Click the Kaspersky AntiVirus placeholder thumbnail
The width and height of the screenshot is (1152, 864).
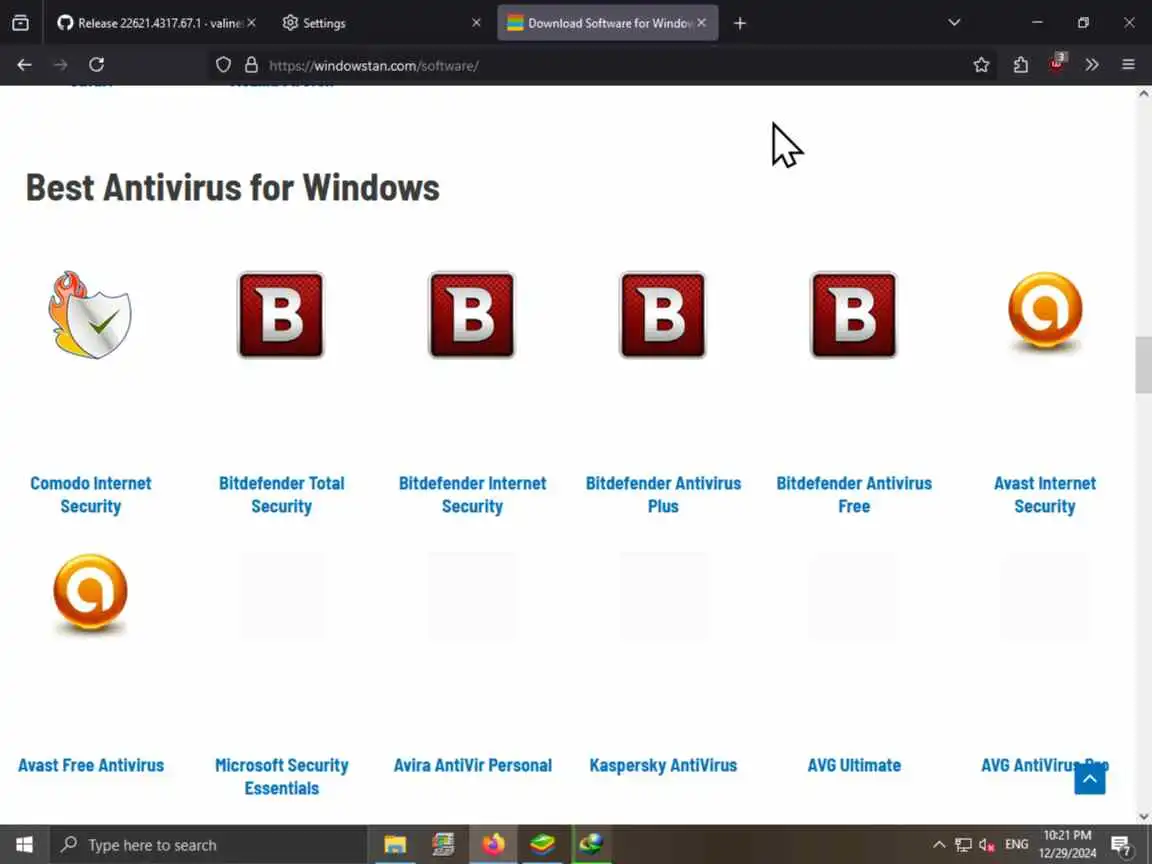click(663, 596)
